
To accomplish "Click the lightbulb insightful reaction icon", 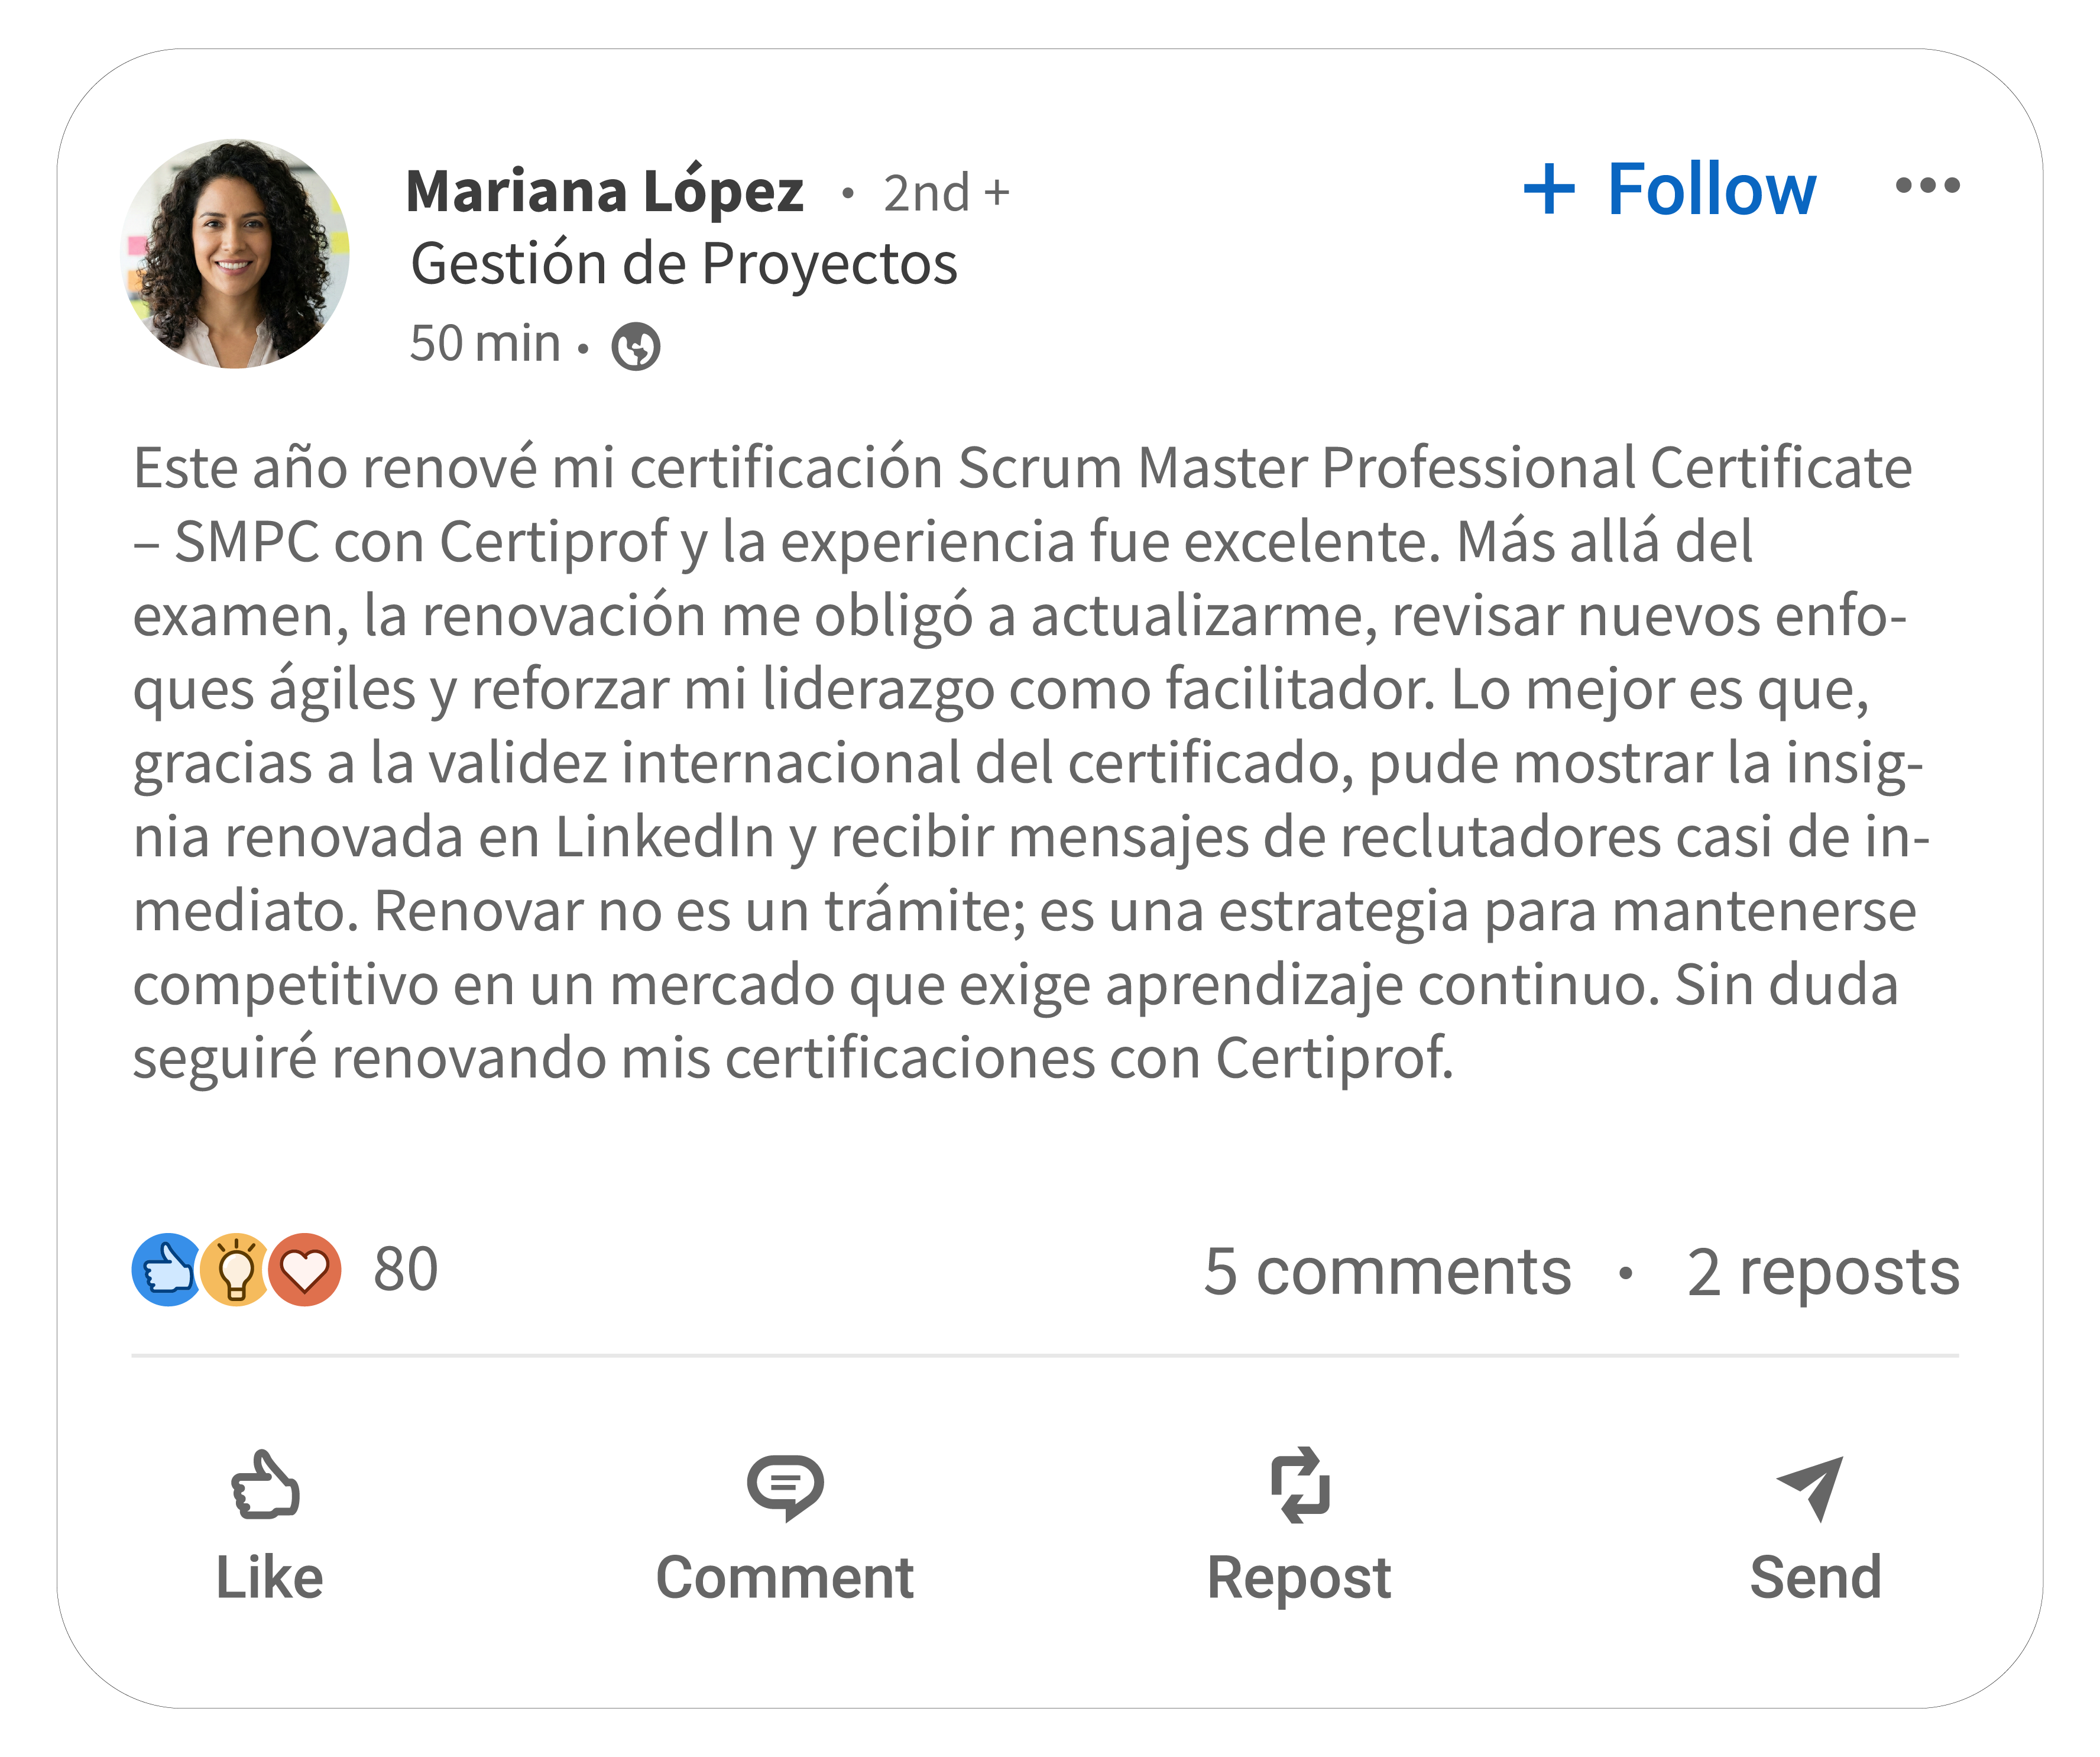I will click(x=236, y=1270).
